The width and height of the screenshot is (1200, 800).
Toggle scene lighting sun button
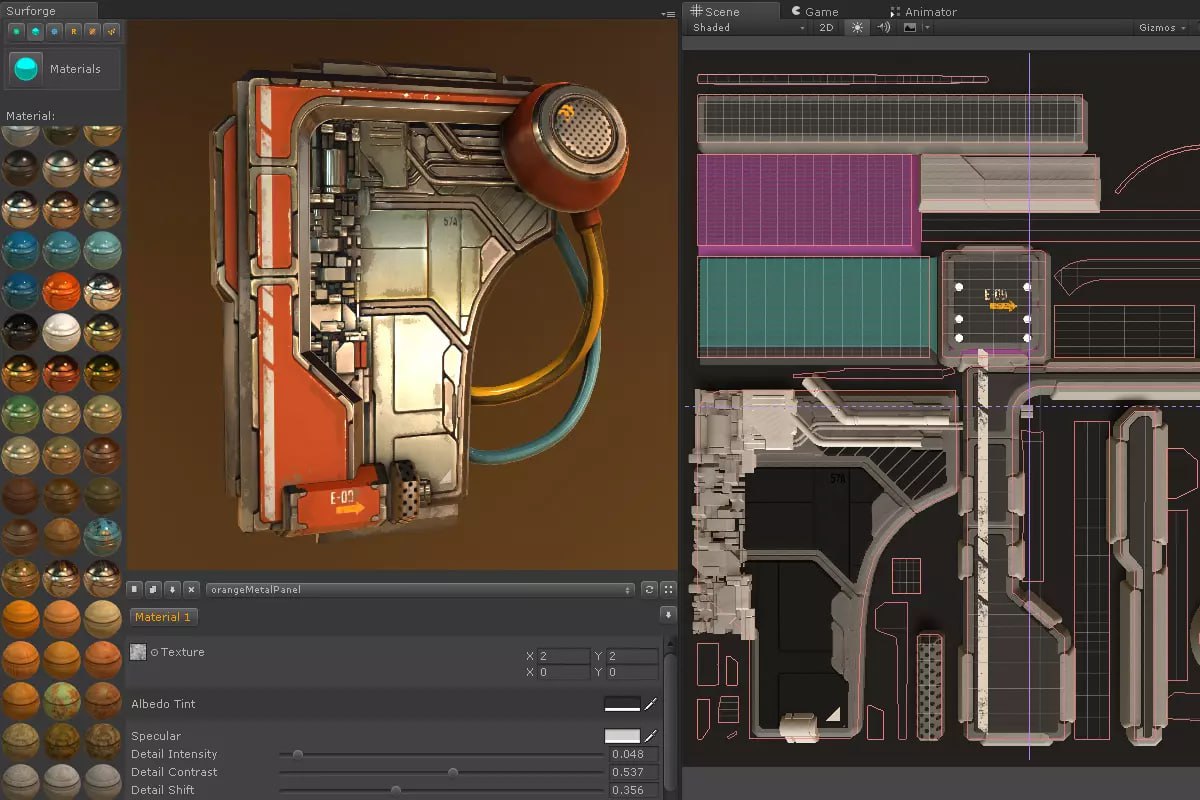click(x=856, y=28)
